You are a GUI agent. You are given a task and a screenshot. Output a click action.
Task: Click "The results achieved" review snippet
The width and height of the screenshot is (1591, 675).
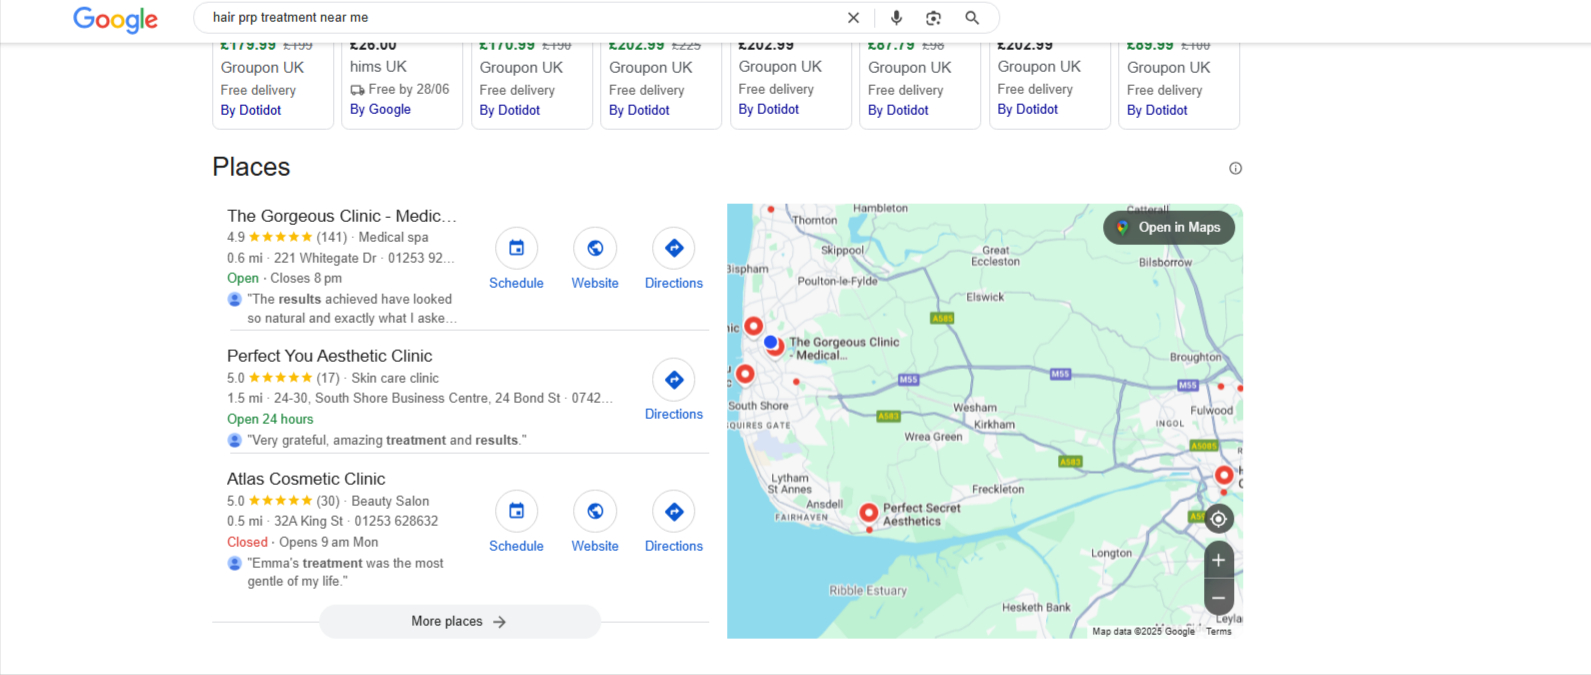point(351,308)
